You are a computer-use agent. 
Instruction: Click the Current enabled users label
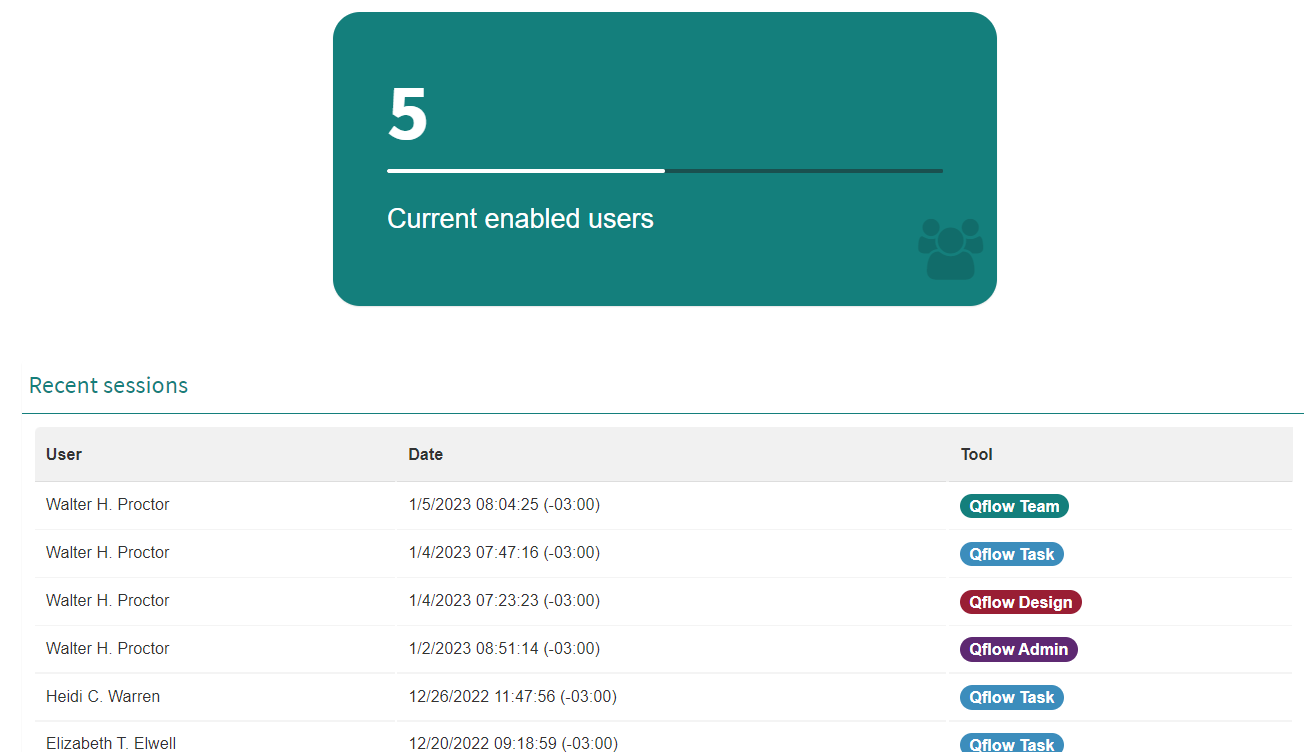coord(520,219)
